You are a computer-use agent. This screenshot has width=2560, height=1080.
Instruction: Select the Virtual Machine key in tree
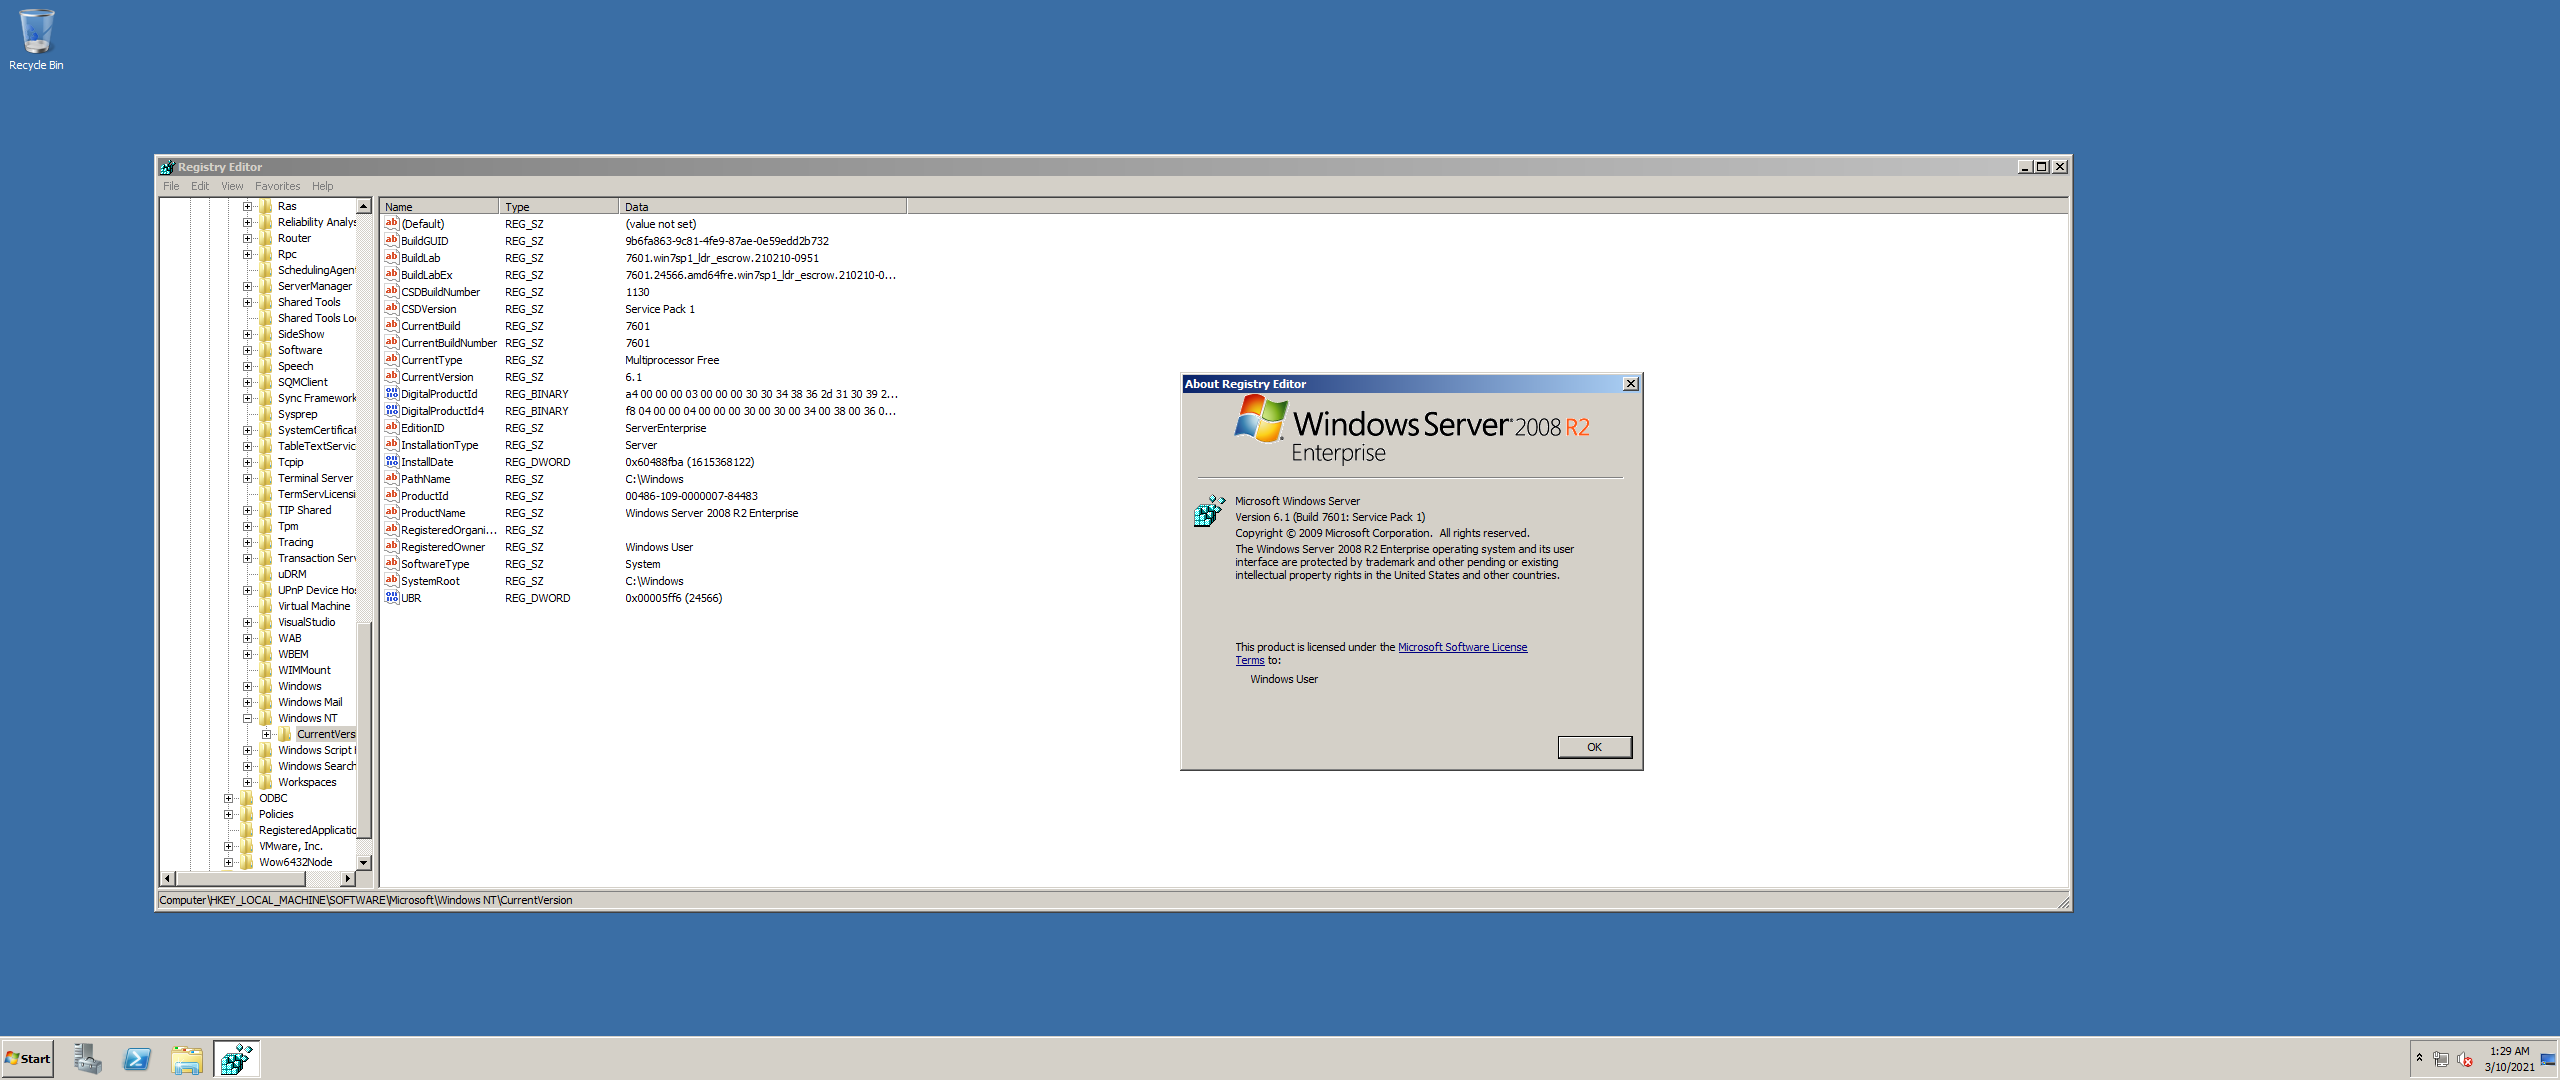pyautogui.click(x=314, y=606)
